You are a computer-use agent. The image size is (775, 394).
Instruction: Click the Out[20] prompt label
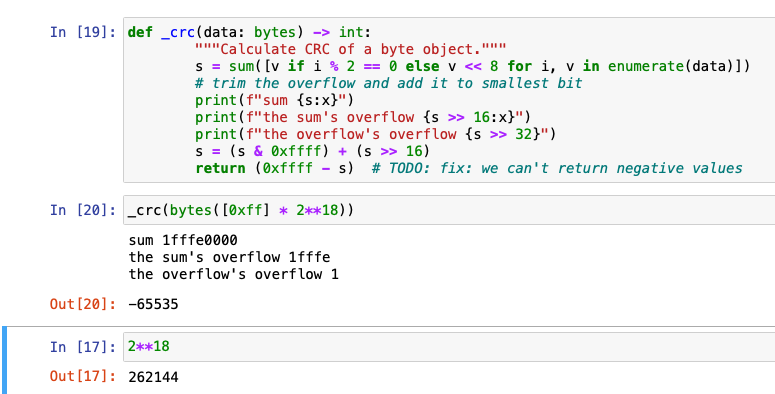coord(83,304)
